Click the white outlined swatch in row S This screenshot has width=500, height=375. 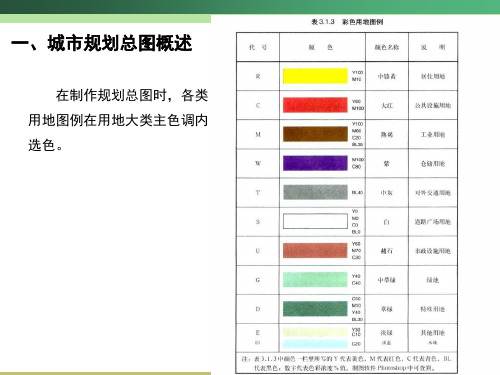tap(315, 221)
